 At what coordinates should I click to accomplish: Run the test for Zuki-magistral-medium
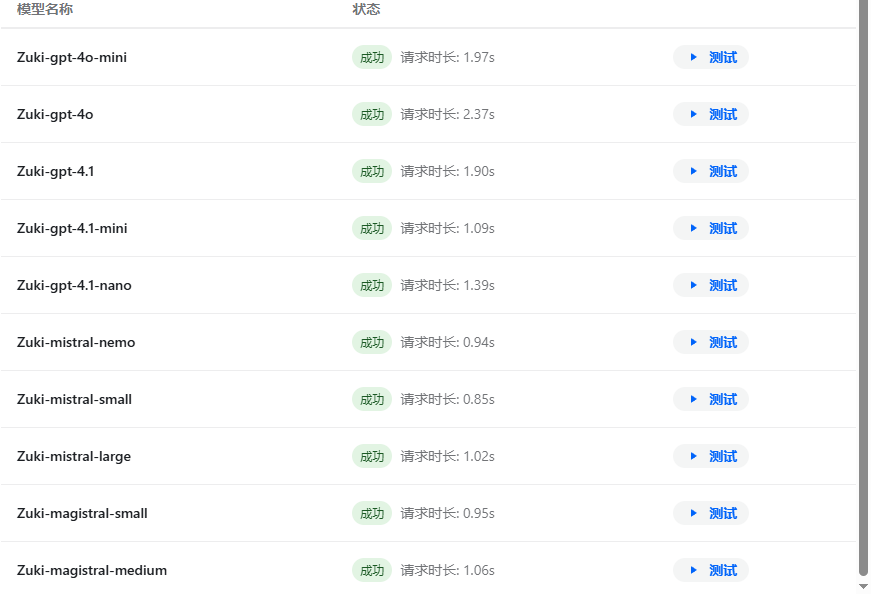click(710, 571)
